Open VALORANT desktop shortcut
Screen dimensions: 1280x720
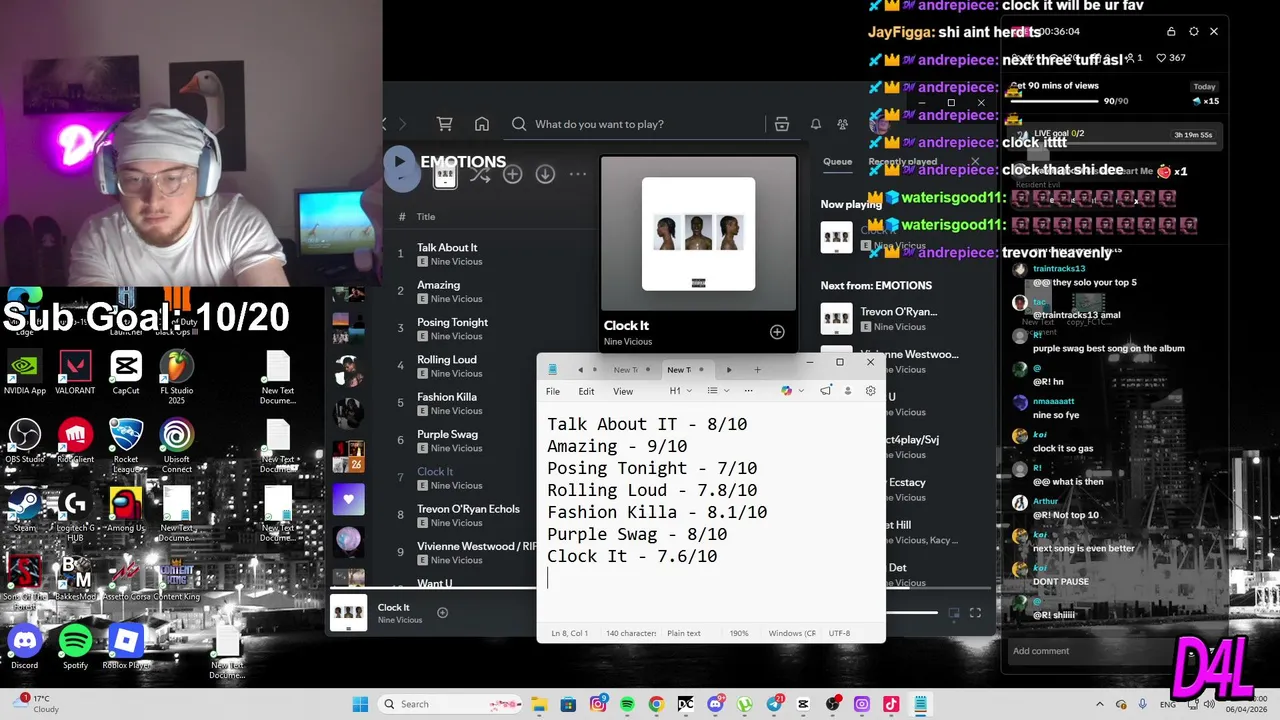(75, 373)
